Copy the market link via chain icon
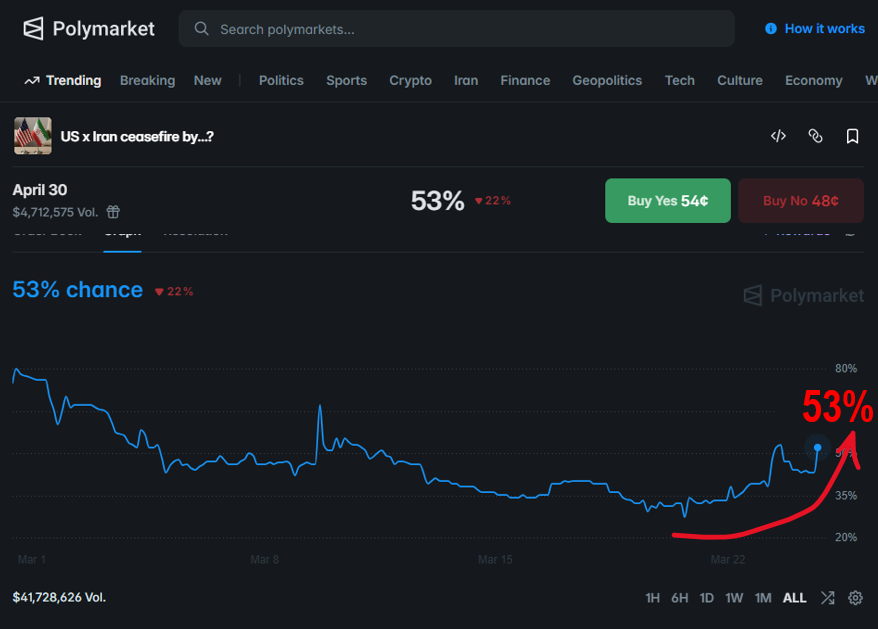The width and height of the screenshot is (878, 629). click(815, 136)
